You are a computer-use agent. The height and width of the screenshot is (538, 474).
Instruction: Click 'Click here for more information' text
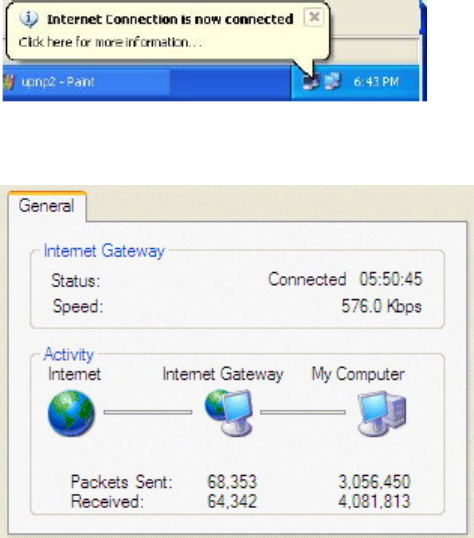click(x=110, y=42)
